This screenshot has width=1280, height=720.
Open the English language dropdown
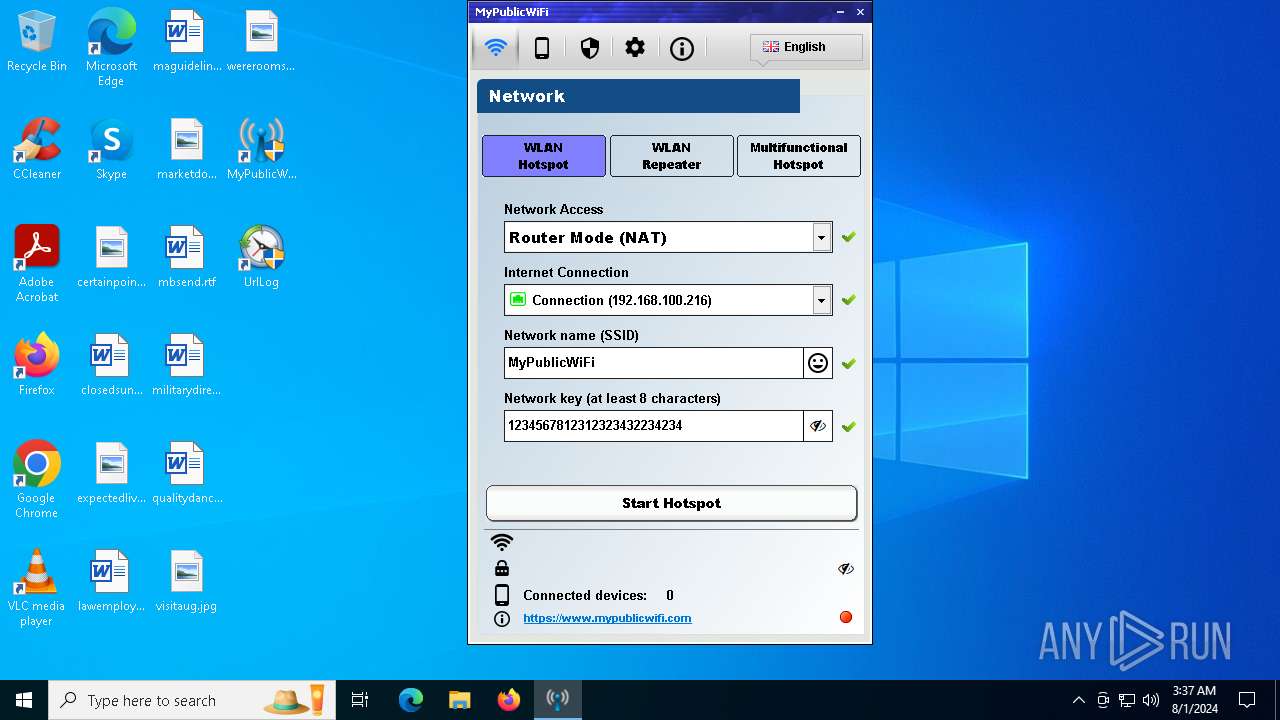coord(806,47)
